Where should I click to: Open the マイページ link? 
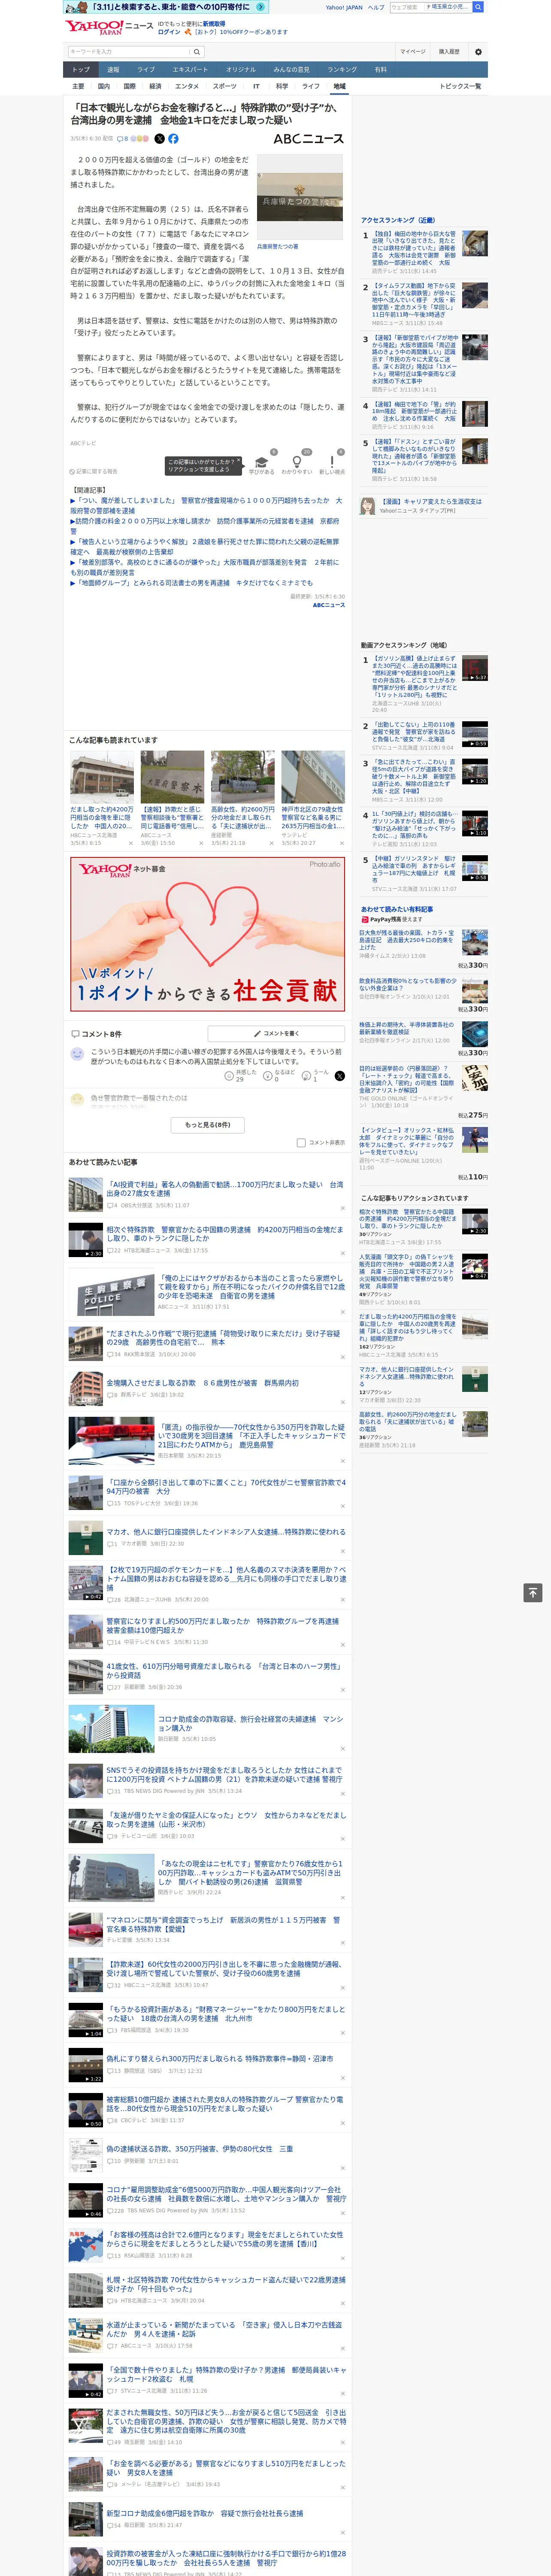(x=413, y=51)
